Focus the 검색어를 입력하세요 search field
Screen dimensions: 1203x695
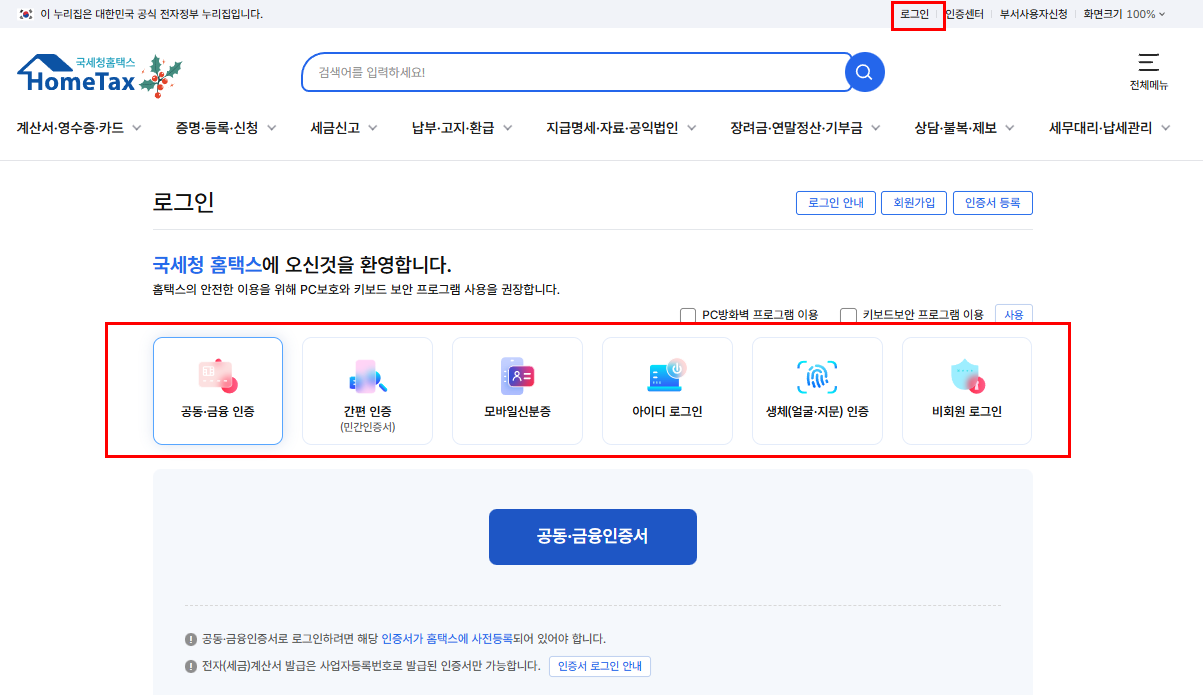click(577, 72)
